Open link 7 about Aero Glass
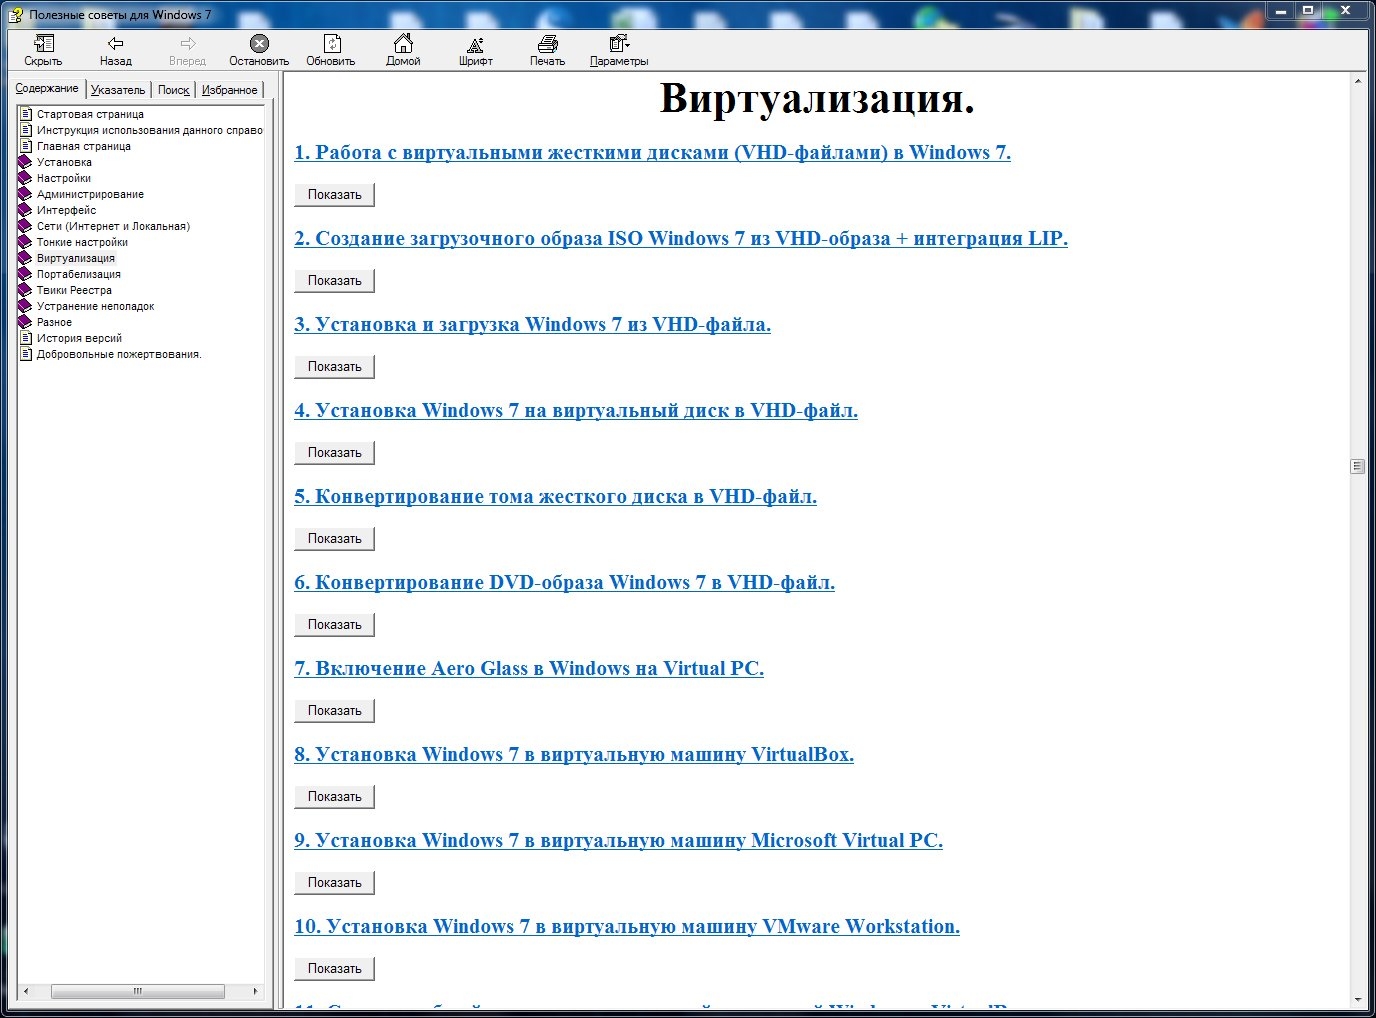This screenshot has width=1376, height=1018. 528,669
